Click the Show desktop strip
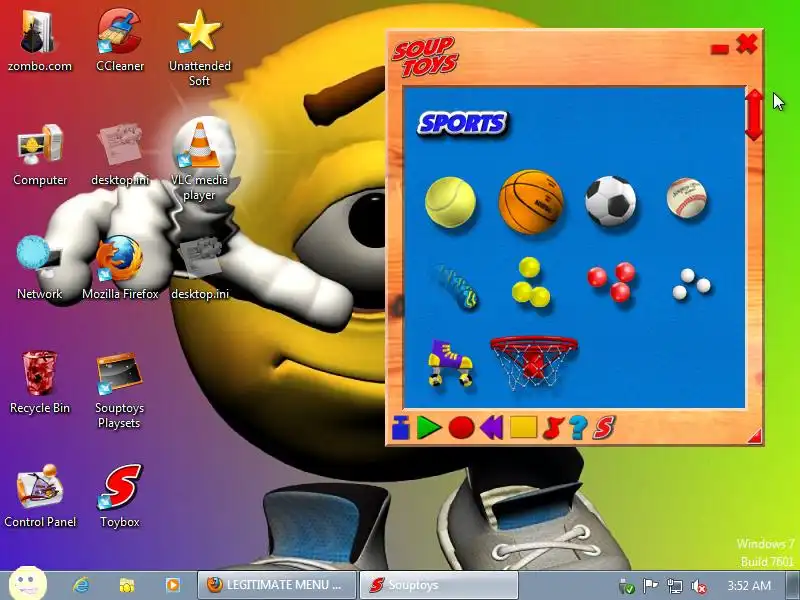 (793, 585)
